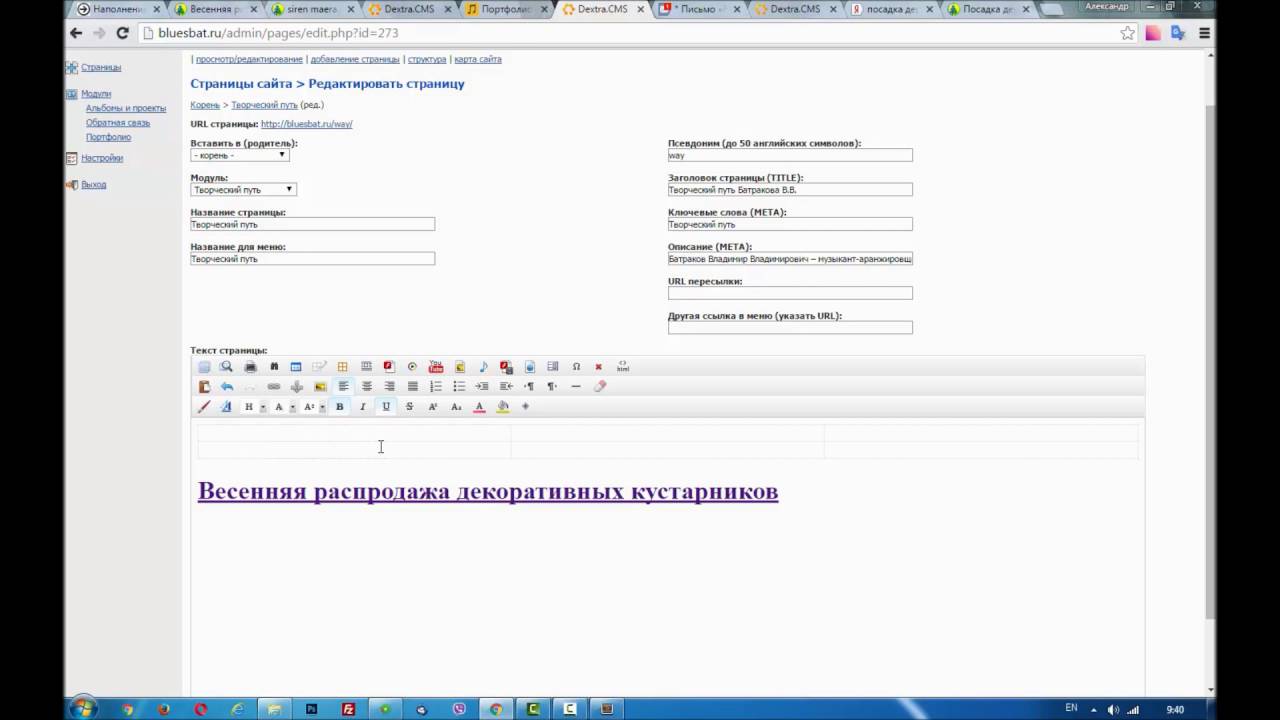Screen dimensions: 1280x720
Task: Create a numbered list
Action: click(x=436, y=387)
